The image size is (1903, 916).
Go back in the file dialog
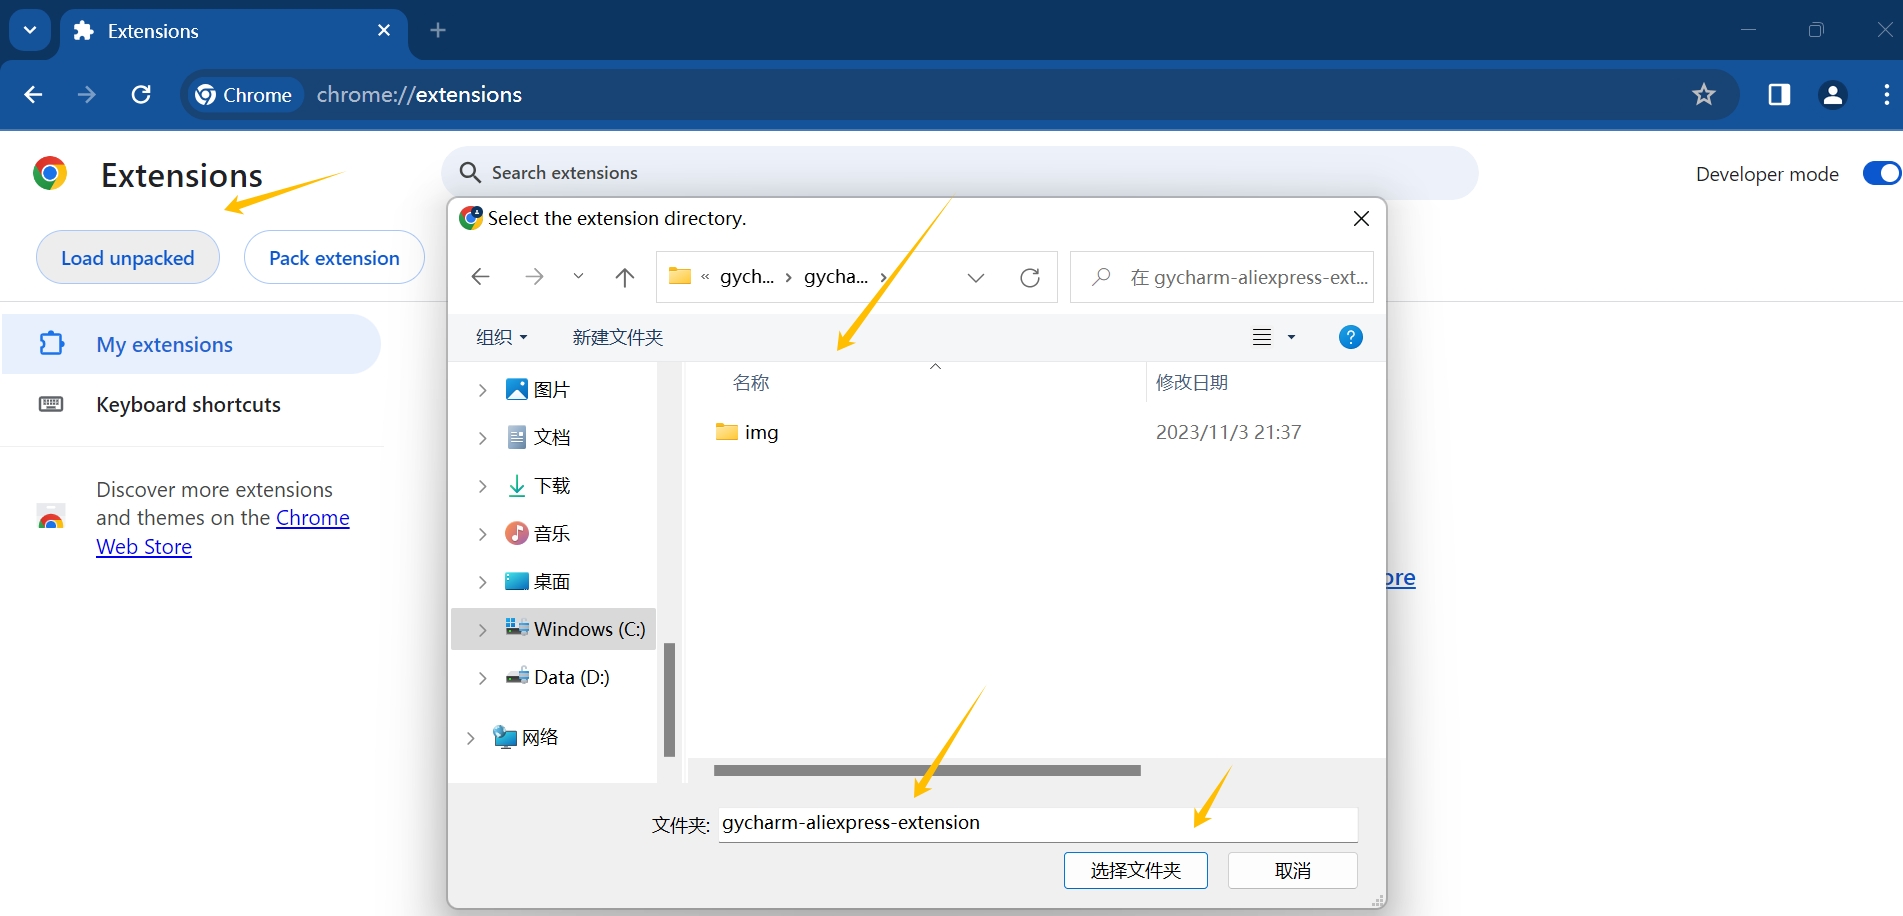coord(480,277)
